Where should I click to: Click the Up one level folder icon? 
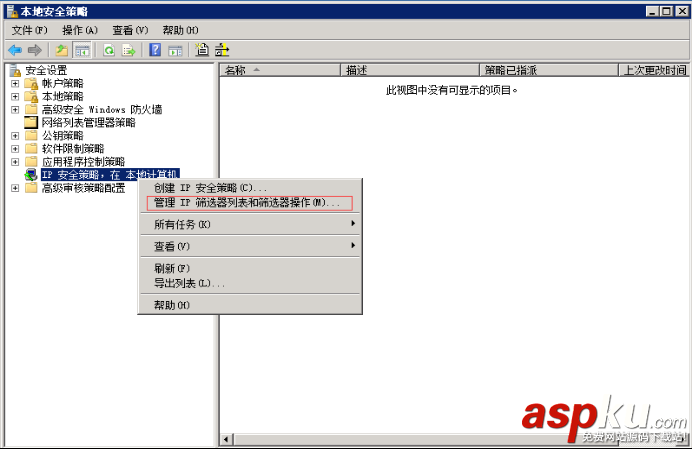(x=62, y=50)
